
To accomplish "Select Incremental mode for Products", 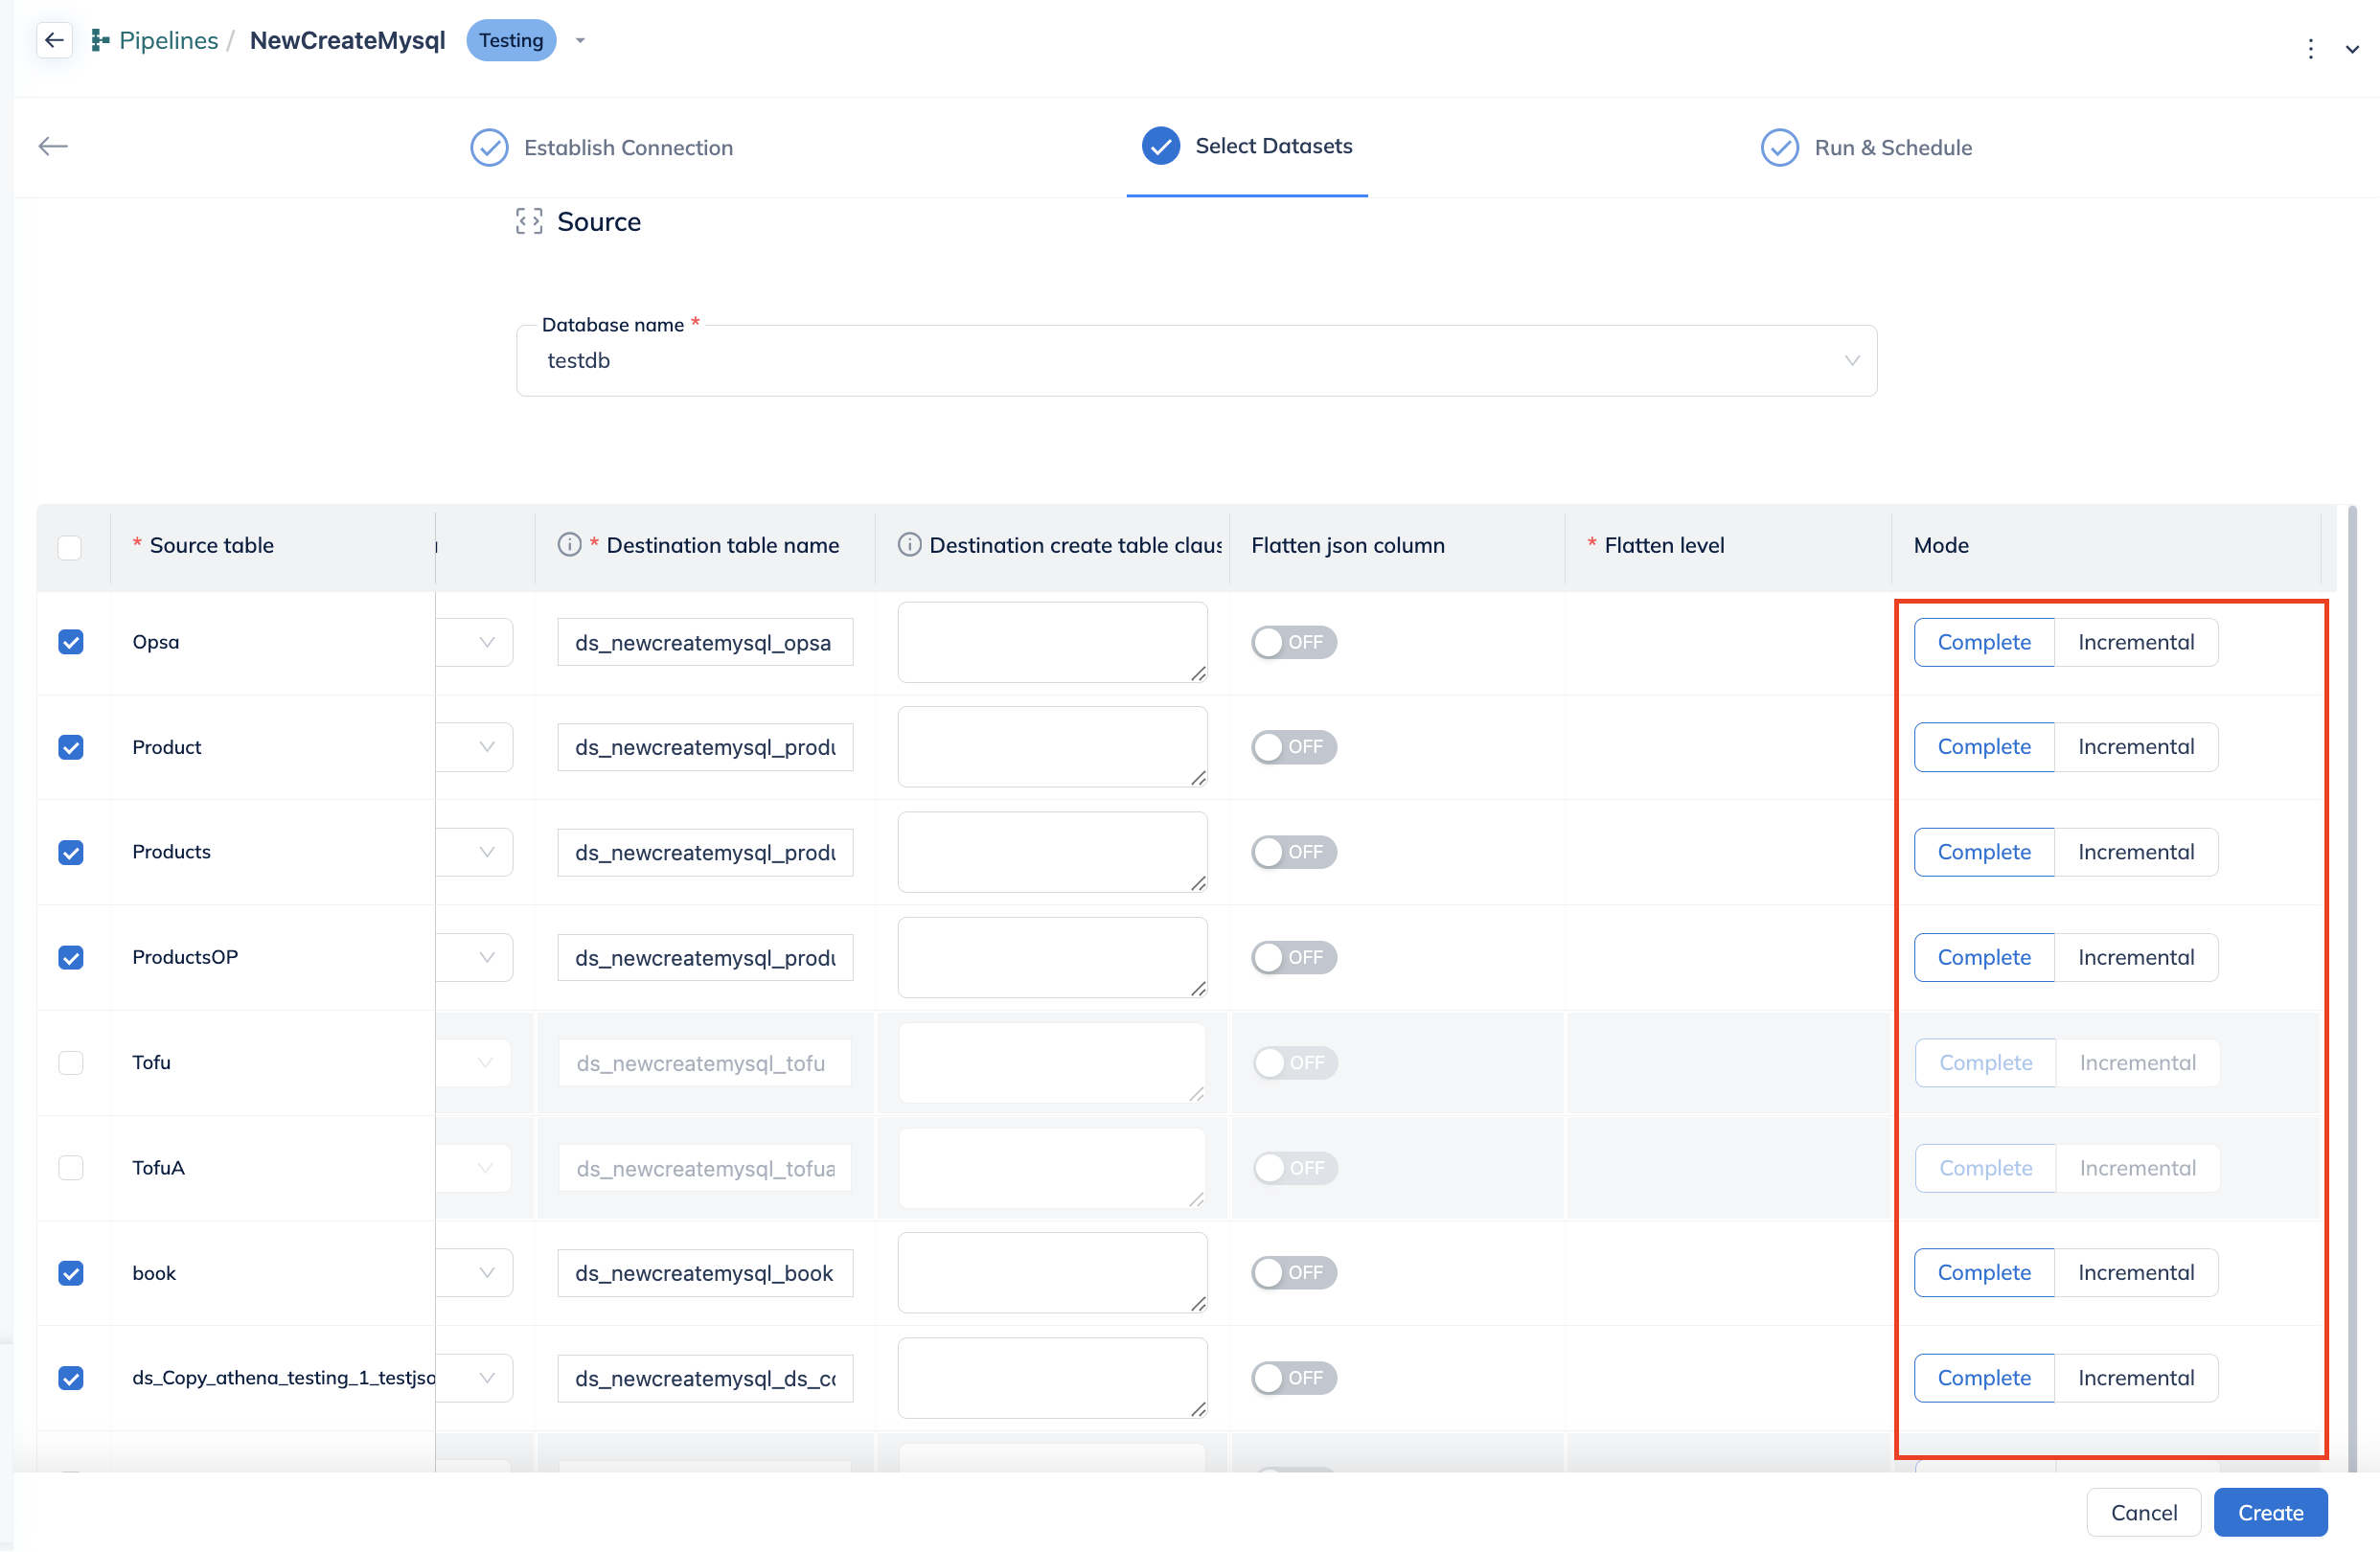I will pos(2136,852).
